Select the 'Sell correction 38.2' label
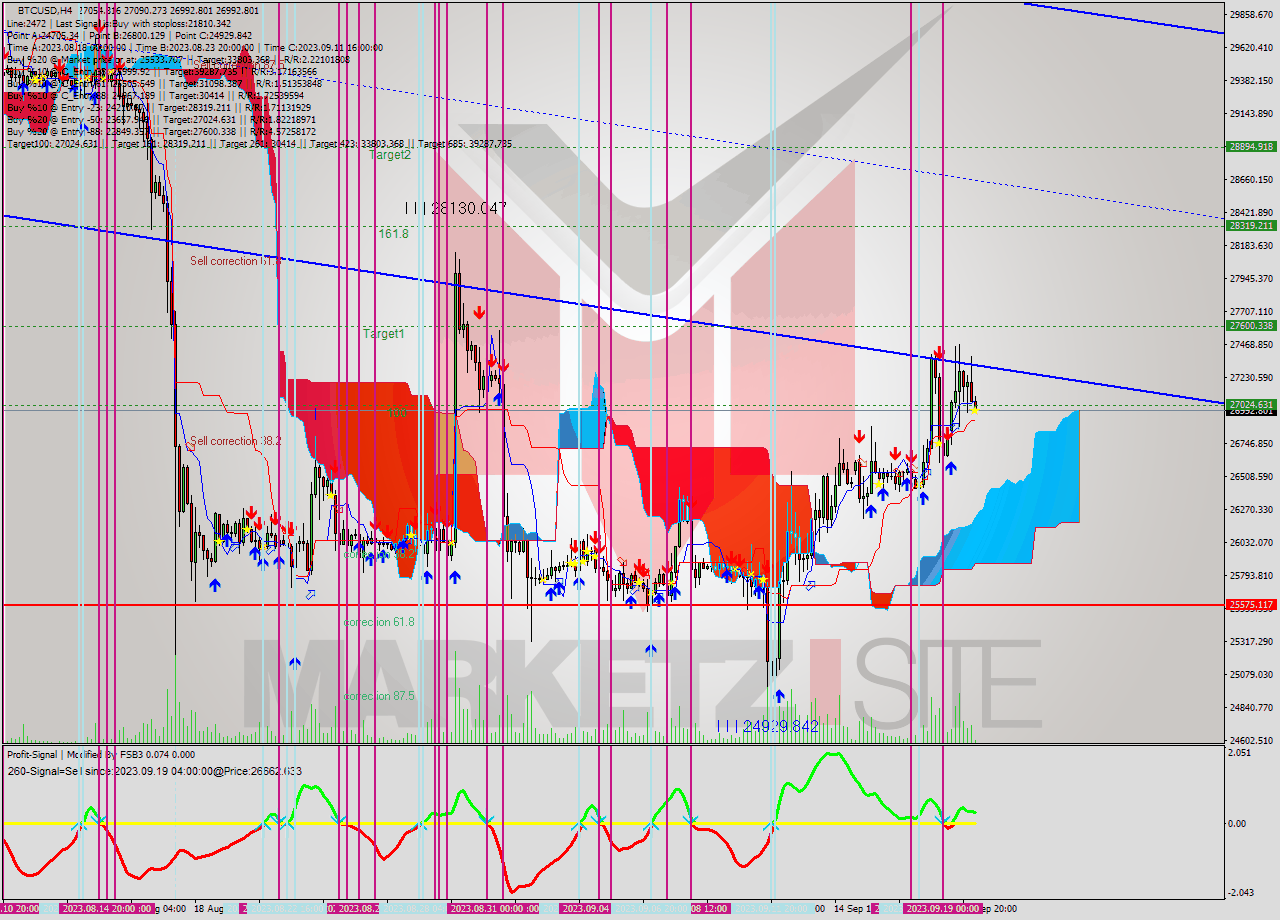1280x920 pixels. tap(236, 441)
